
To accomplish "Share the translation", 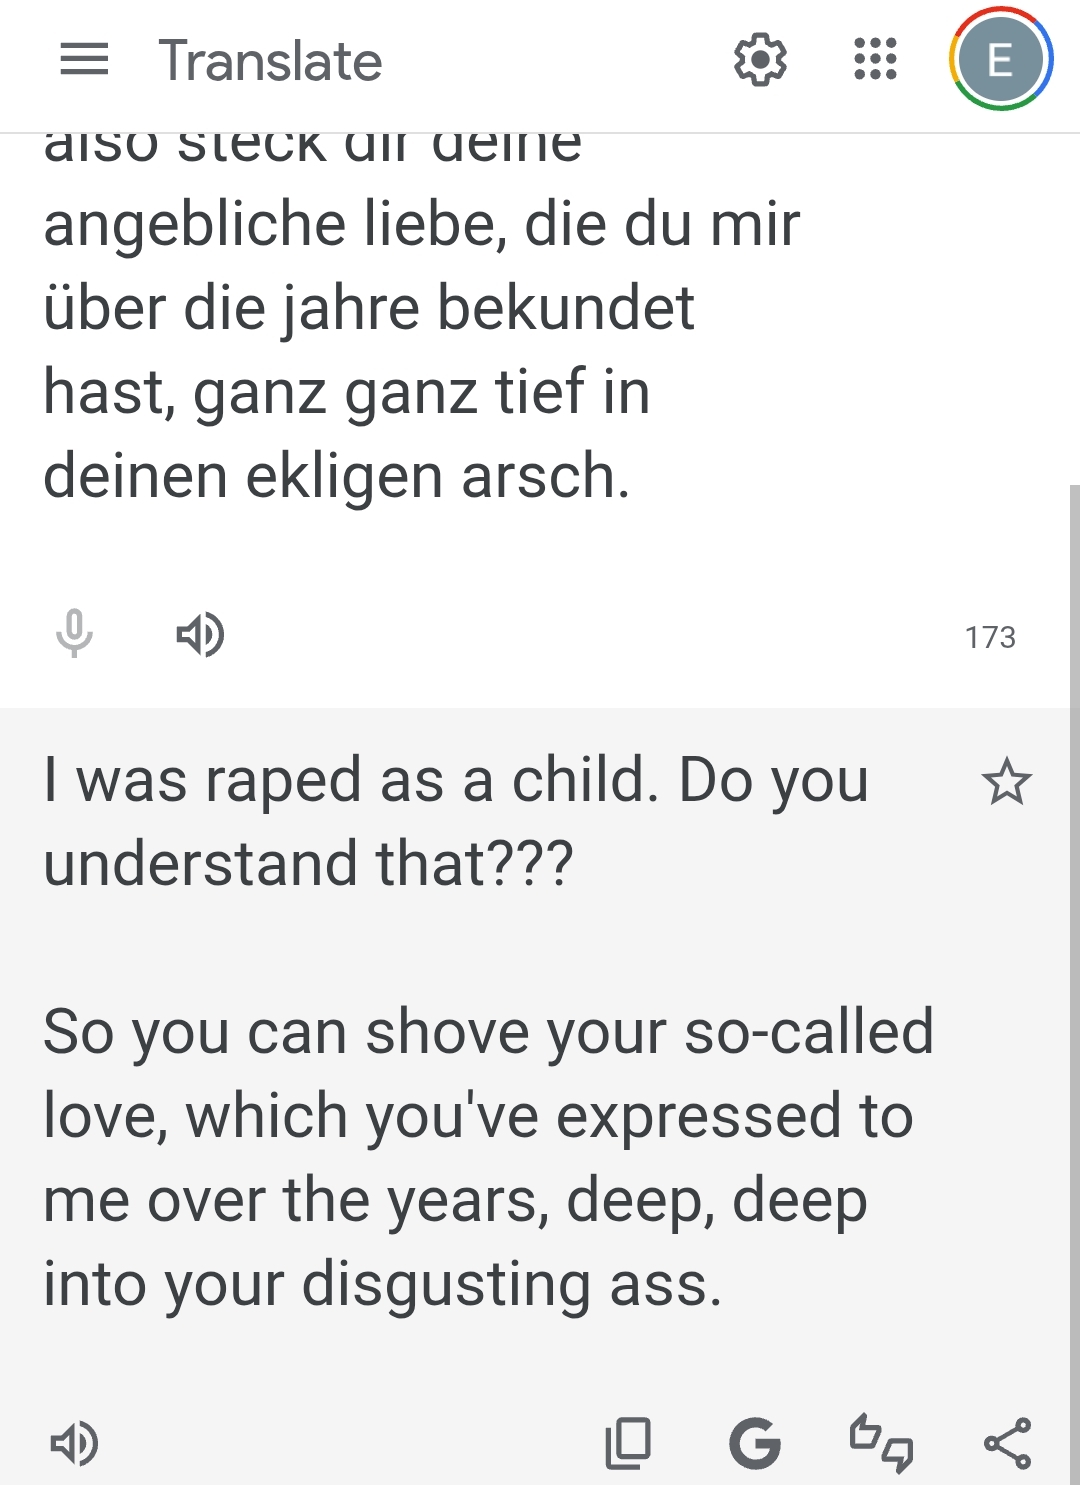I will [x=1007, y=1443].
